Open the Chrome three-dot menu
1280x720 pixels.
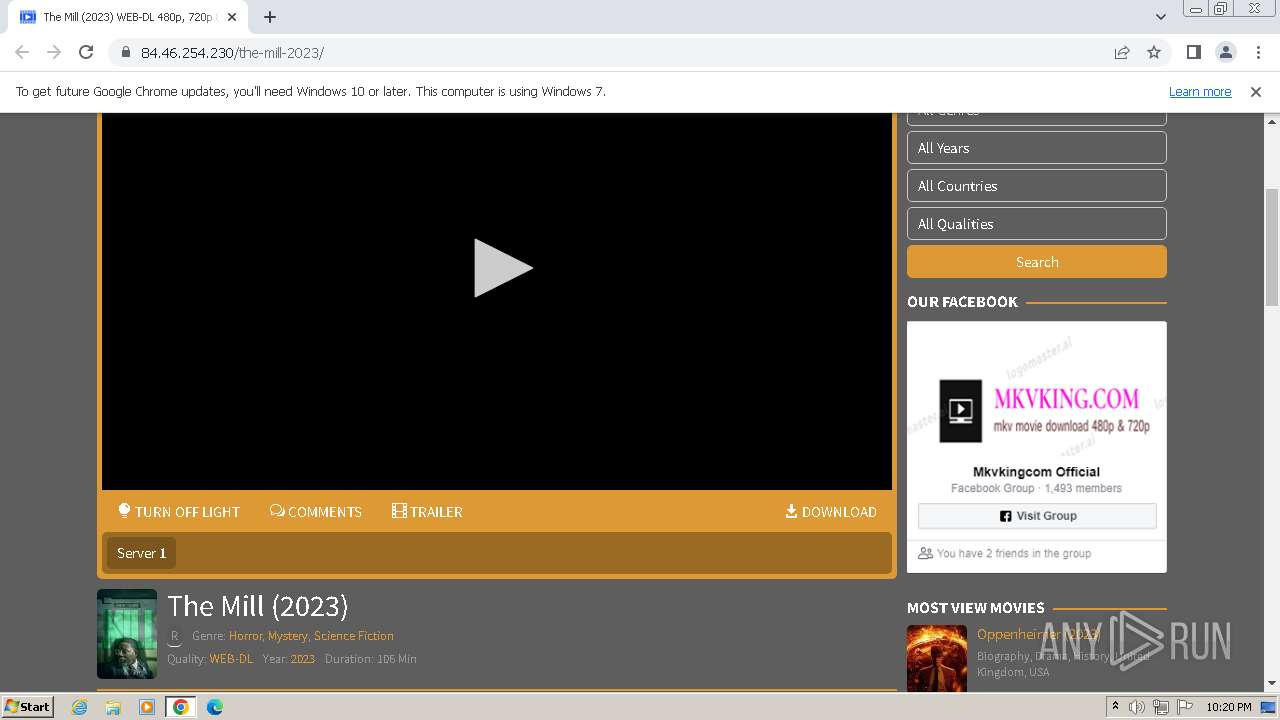[x=1258, y=52]
